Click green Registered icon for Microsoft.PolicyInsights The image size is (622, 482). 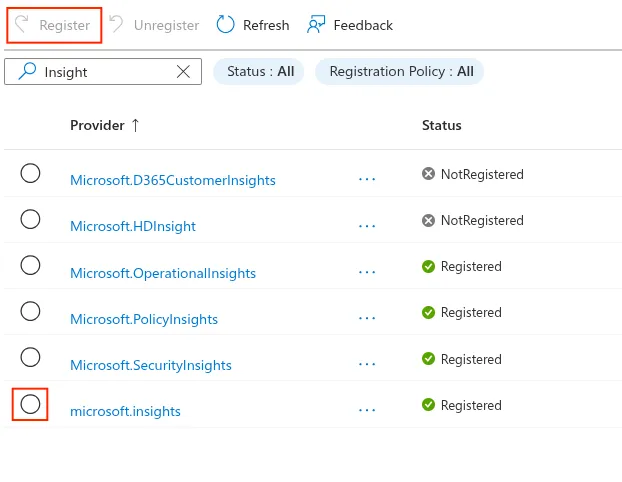[x=428, y=312]
